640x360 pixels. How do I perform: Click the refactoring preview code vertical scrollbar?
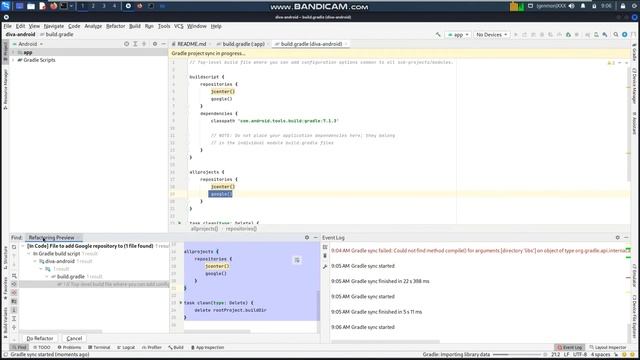click(x=318, y=306)
